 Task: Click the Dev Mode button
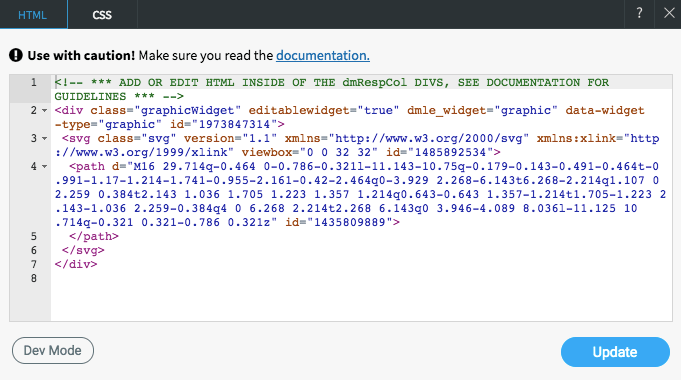(53, 350)
